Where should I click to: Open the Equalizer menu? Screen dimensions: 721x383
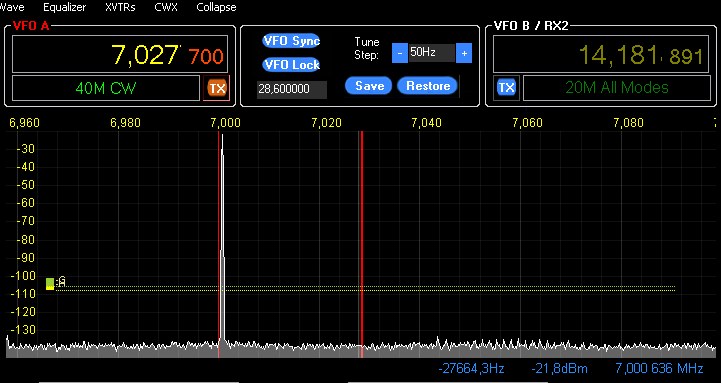click(x=64, y=7)
